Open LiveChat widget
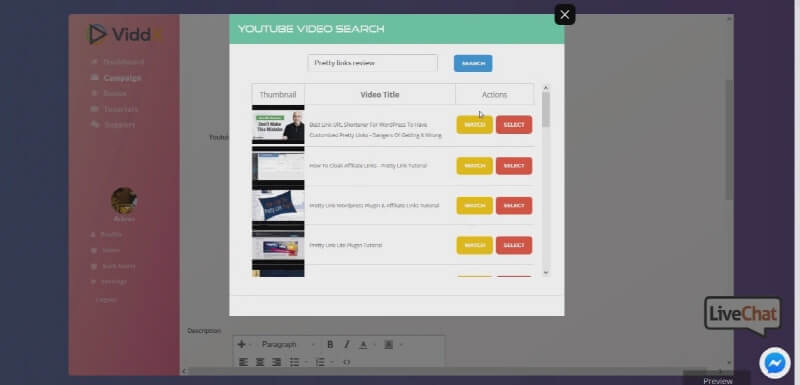800x385 pixels. (x=742, y=315)
